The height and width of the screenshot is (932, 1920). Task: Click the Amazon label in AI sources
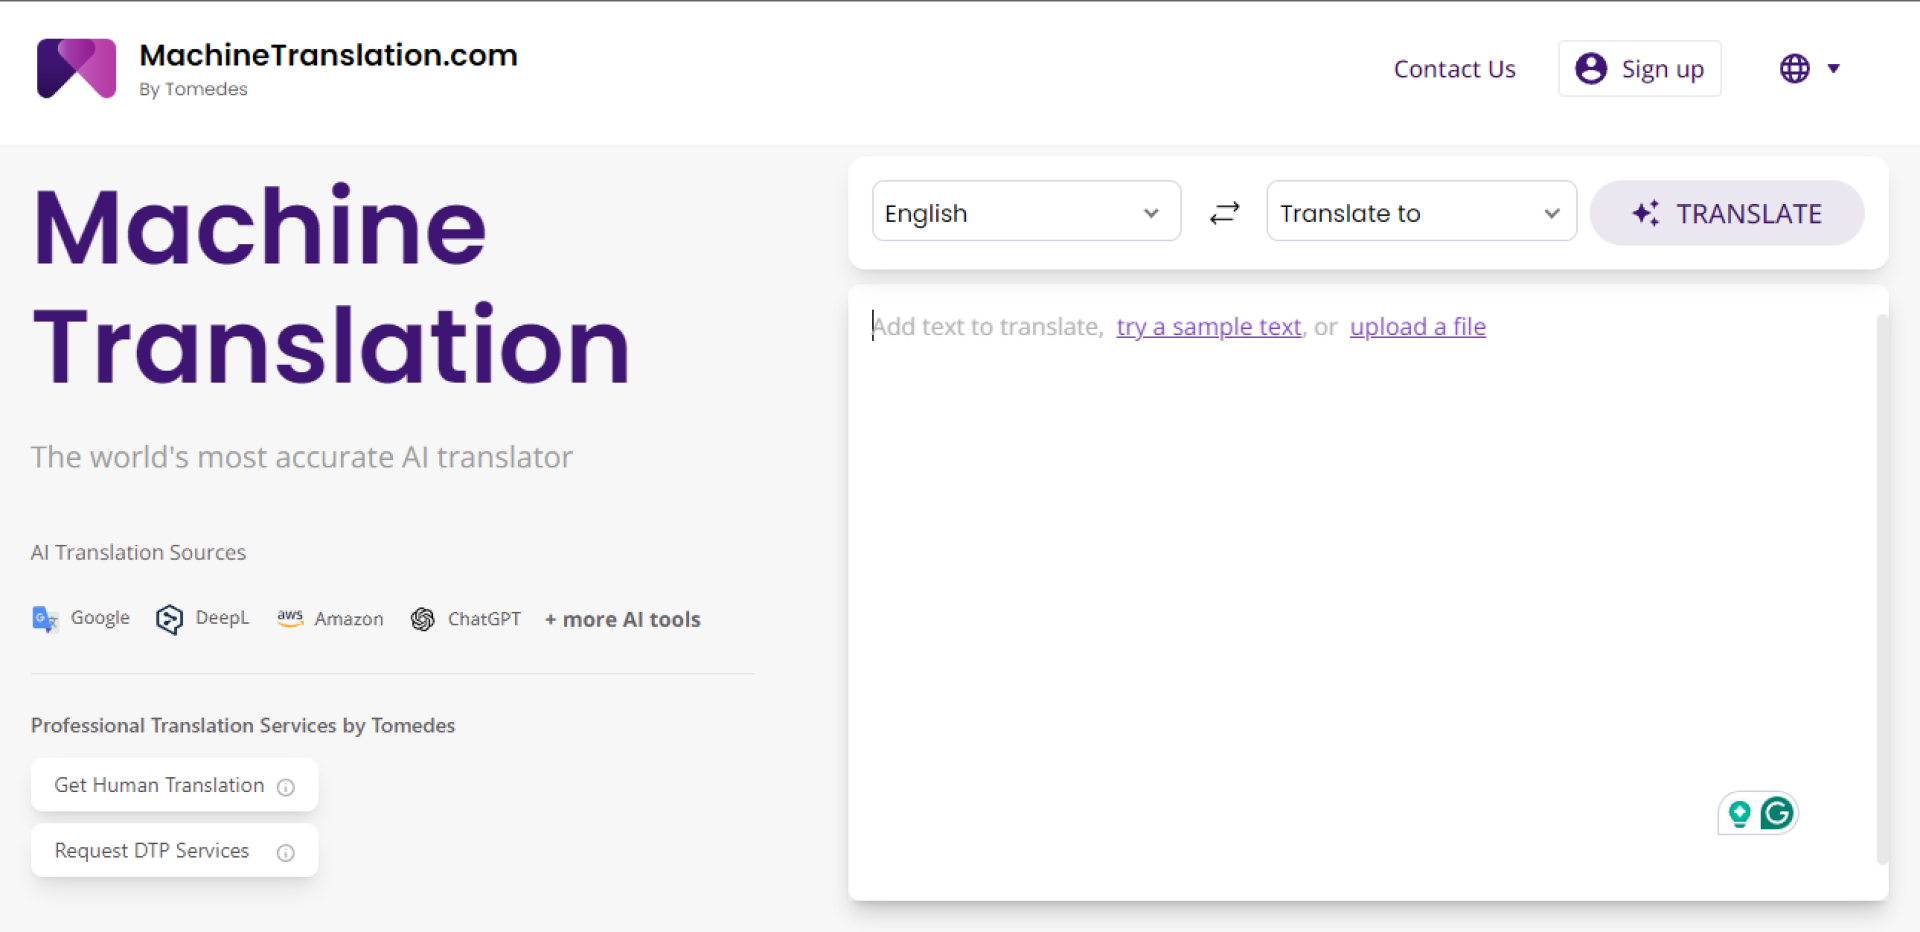click(349, 619)
